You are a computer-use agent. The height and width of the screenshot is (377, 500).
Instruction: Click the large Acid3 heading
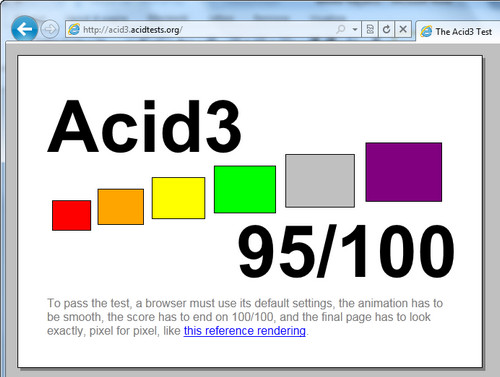pos(144,126)
